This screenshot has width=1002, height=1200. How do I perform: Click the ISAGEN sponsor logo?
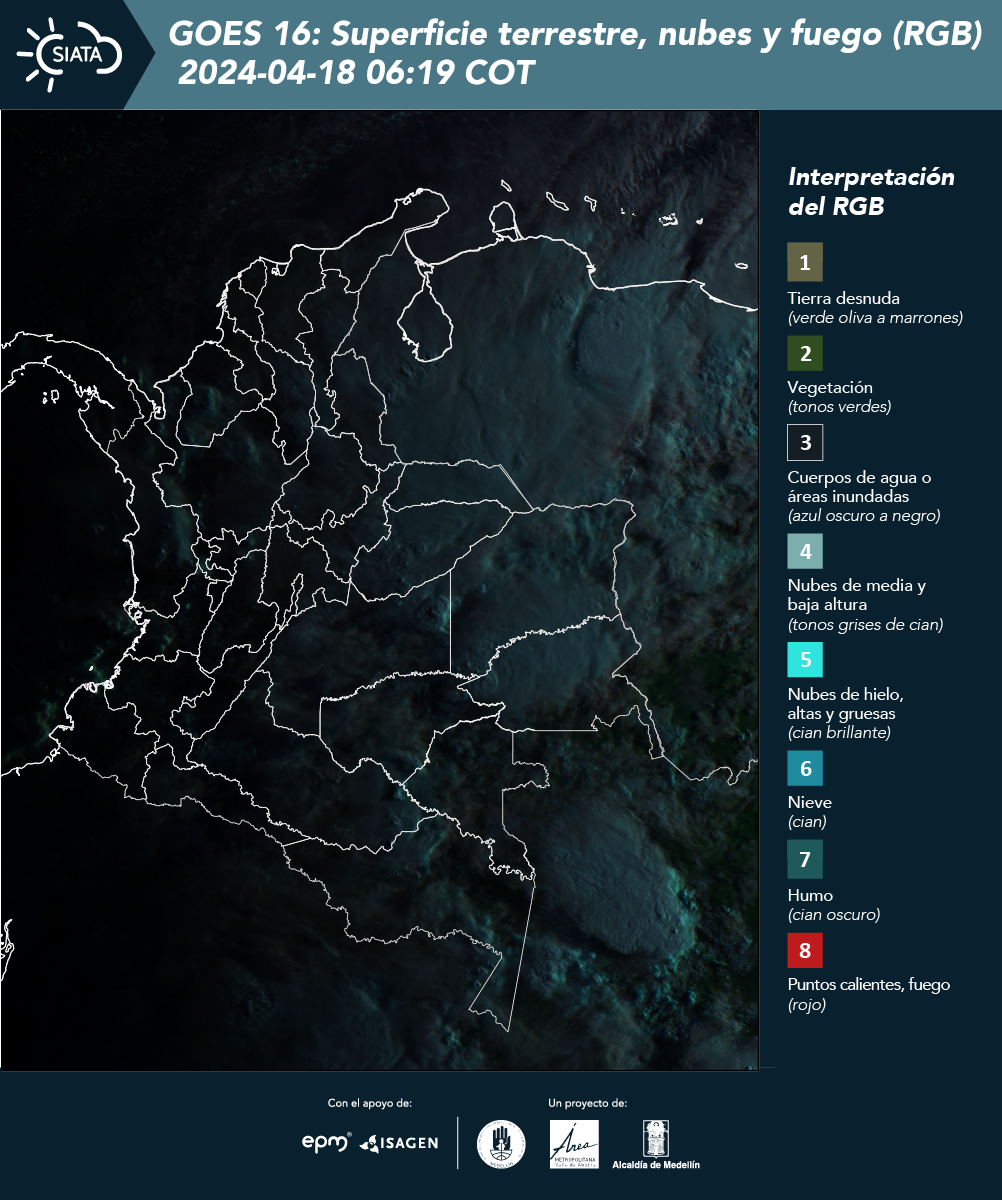point(398,1142)
